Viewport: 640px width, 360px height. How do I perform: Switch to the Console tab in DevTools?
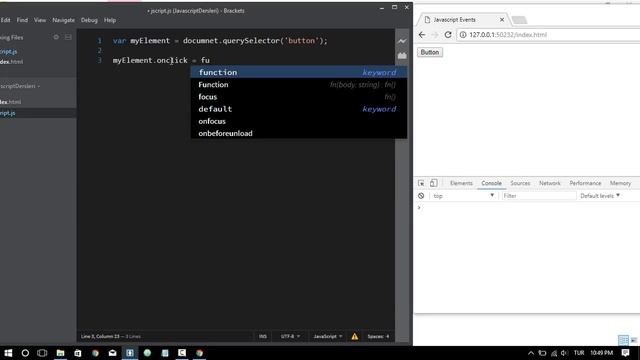[x=491, y=183]
